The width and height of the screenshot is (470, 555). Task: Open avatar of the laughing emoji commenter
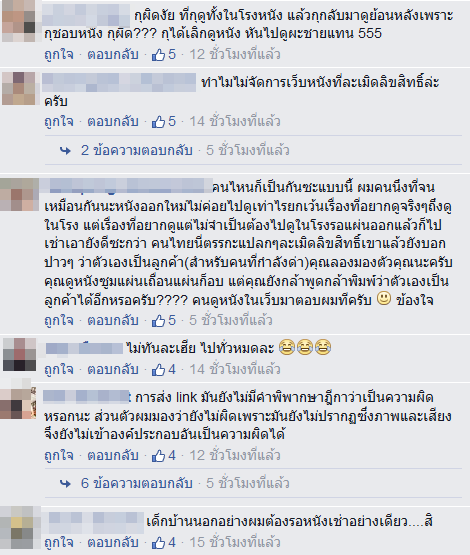[x=19, y=354]
